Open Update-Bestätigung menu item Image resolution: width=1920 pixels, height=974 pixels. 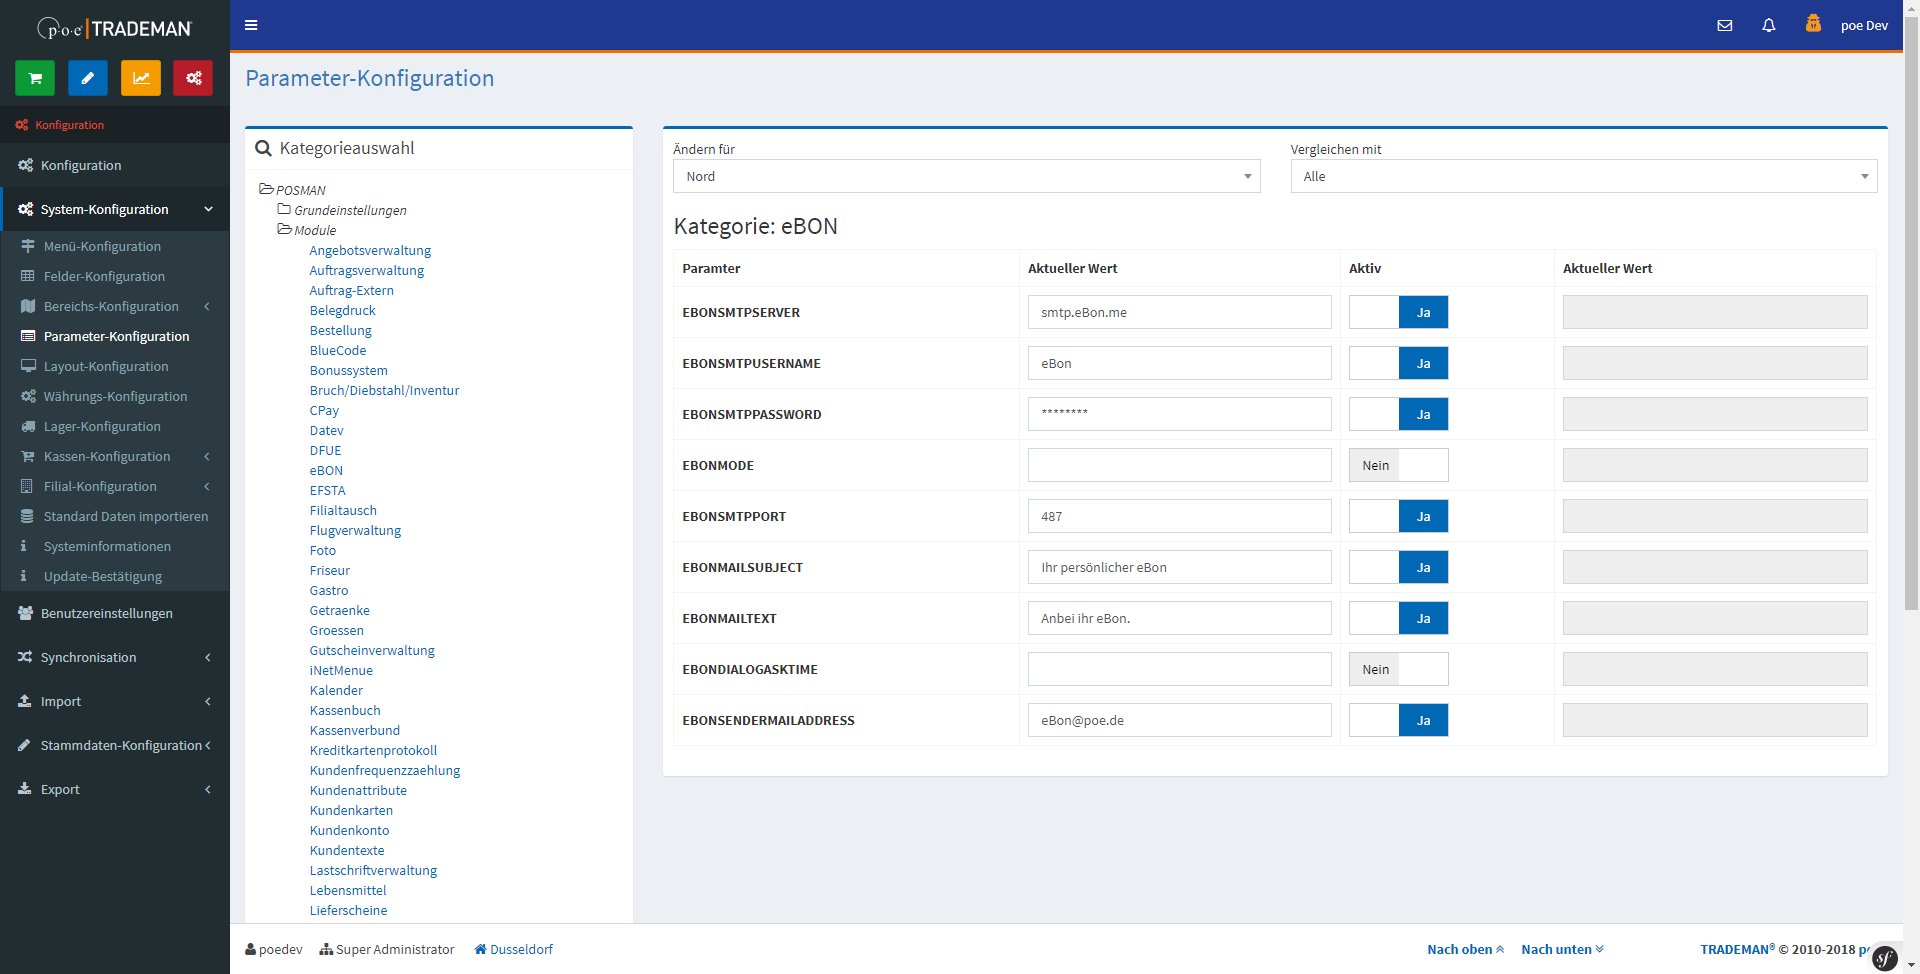115,576
